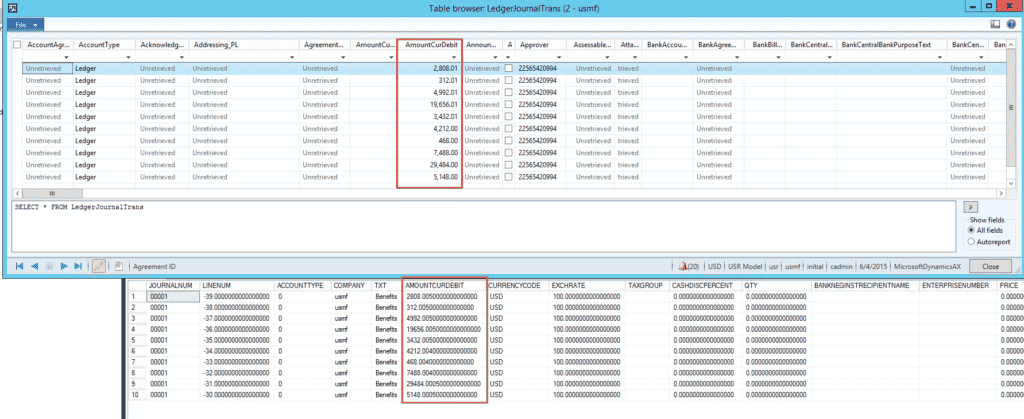Screen dimensions: 1024x419
Task: Open the Assessable... column filter dropdown
Action: pos(609,57)
